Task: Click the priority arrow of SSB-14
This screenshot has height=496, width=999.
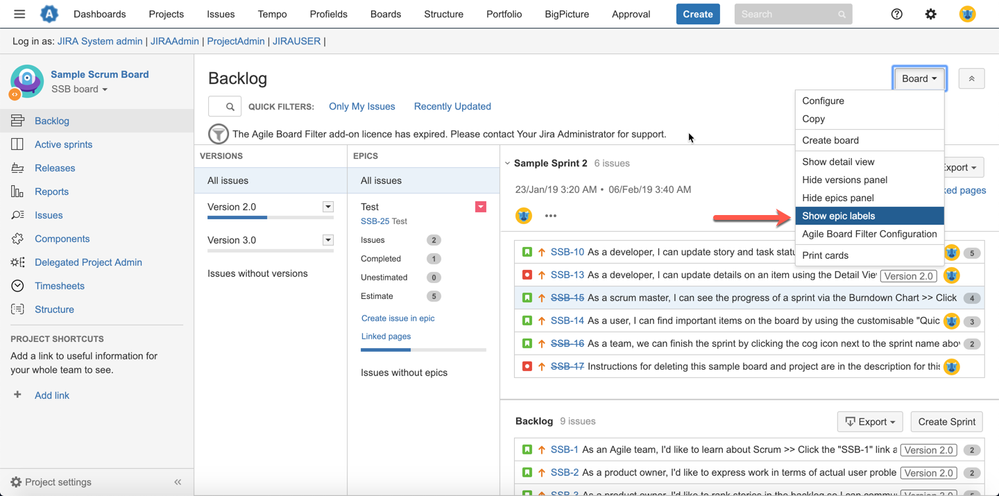Action: pyautogui.click(x=542, y=321)
